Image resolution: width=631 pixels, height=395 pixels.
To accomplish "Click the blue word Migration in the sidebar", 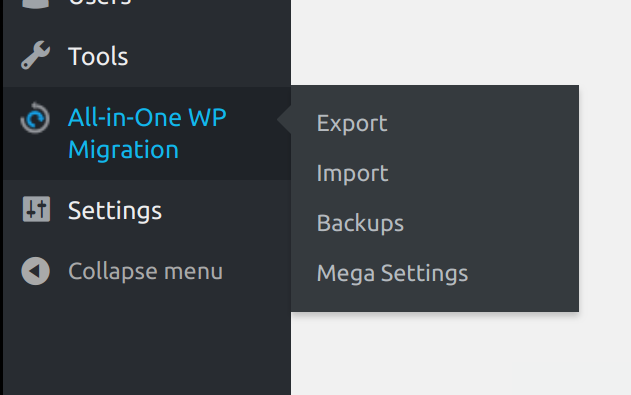I will coord(123,150).
